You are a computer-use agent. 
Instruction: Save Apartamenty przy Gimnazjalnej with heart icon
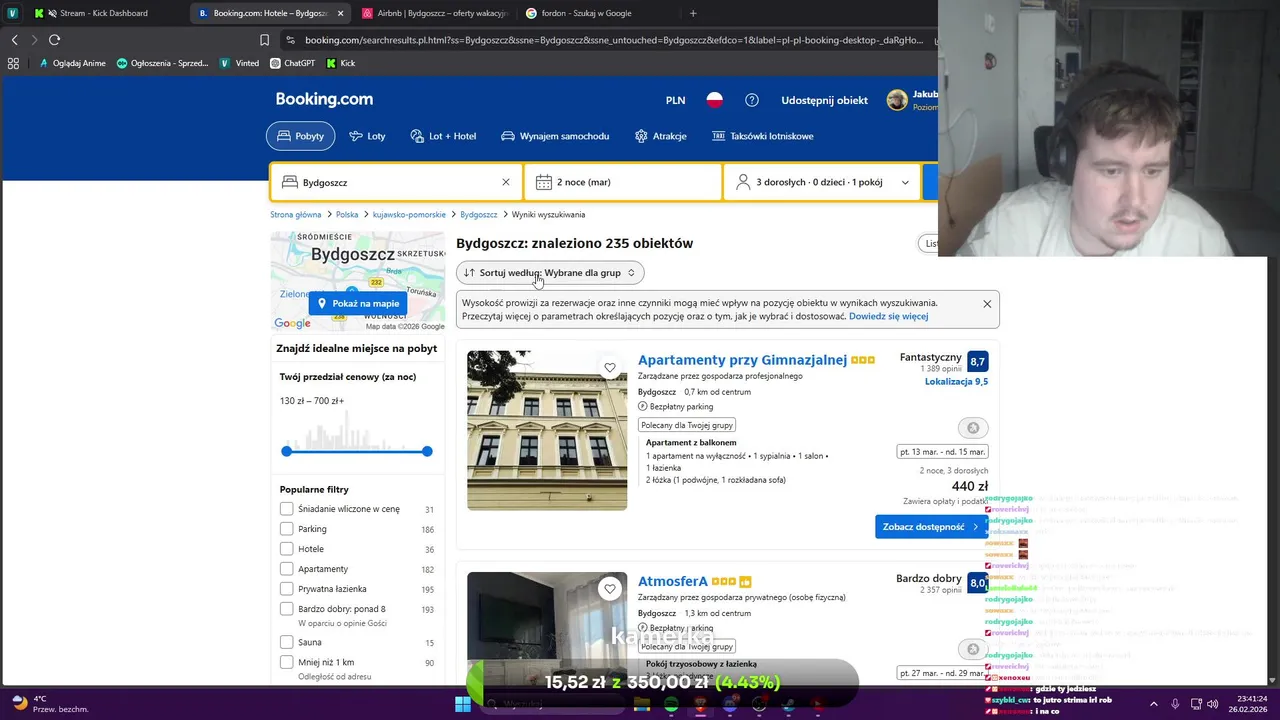[x=610, y=368]
